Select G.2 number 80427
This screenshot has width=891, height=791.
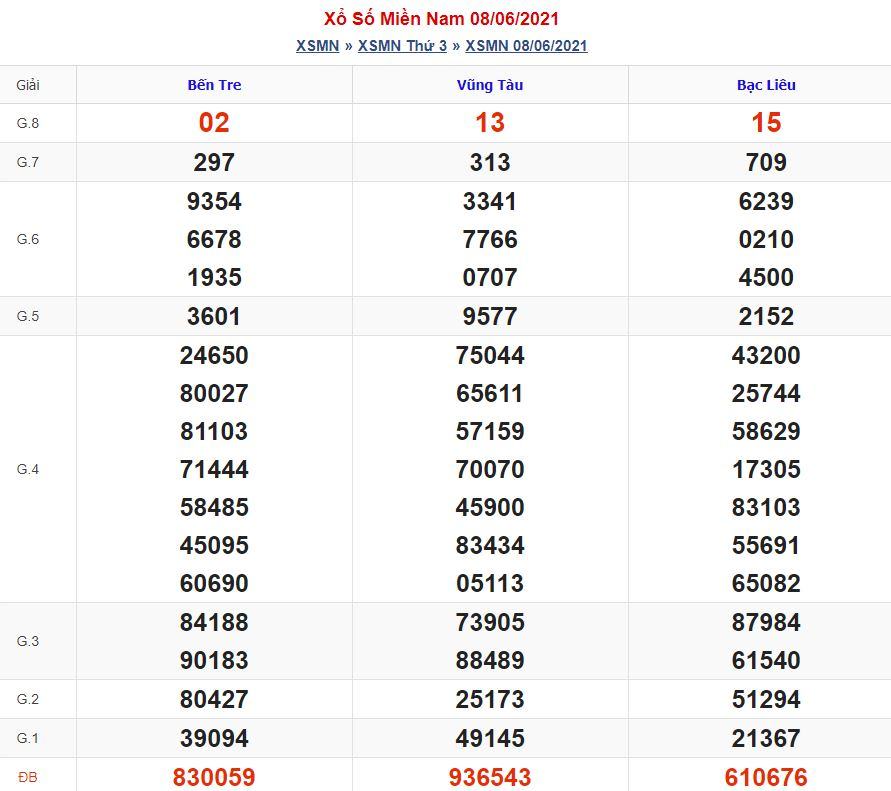pyautogui.click(x=214, y=700)
